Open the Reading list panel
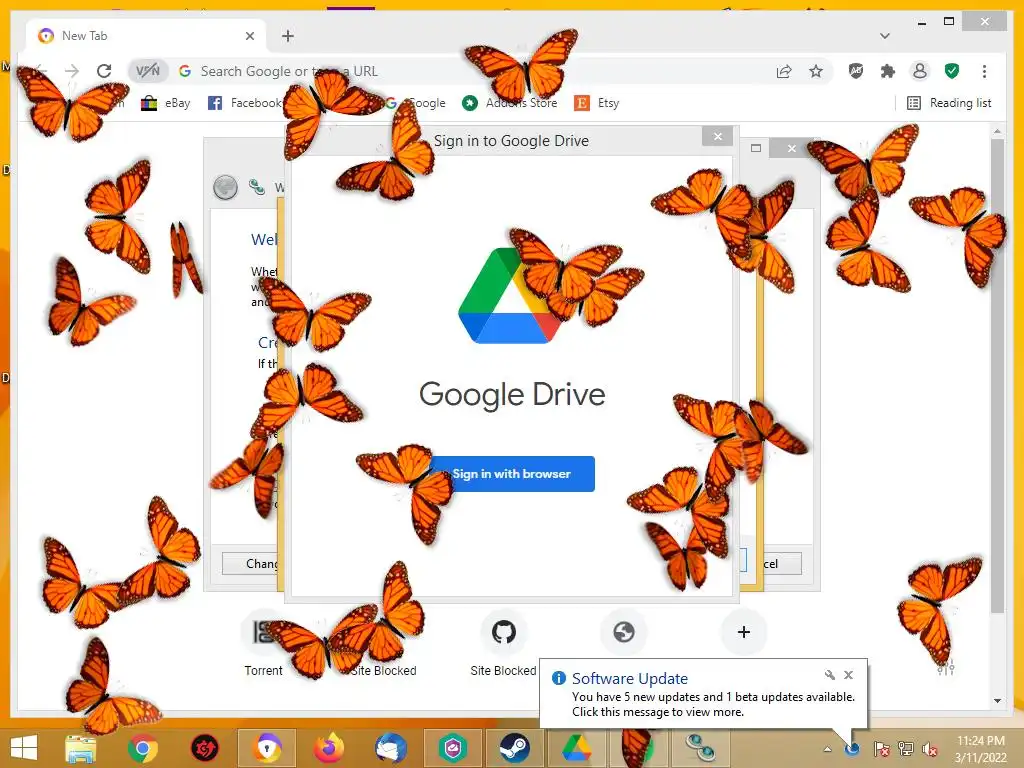1024x768 pixels. [950, 103]
